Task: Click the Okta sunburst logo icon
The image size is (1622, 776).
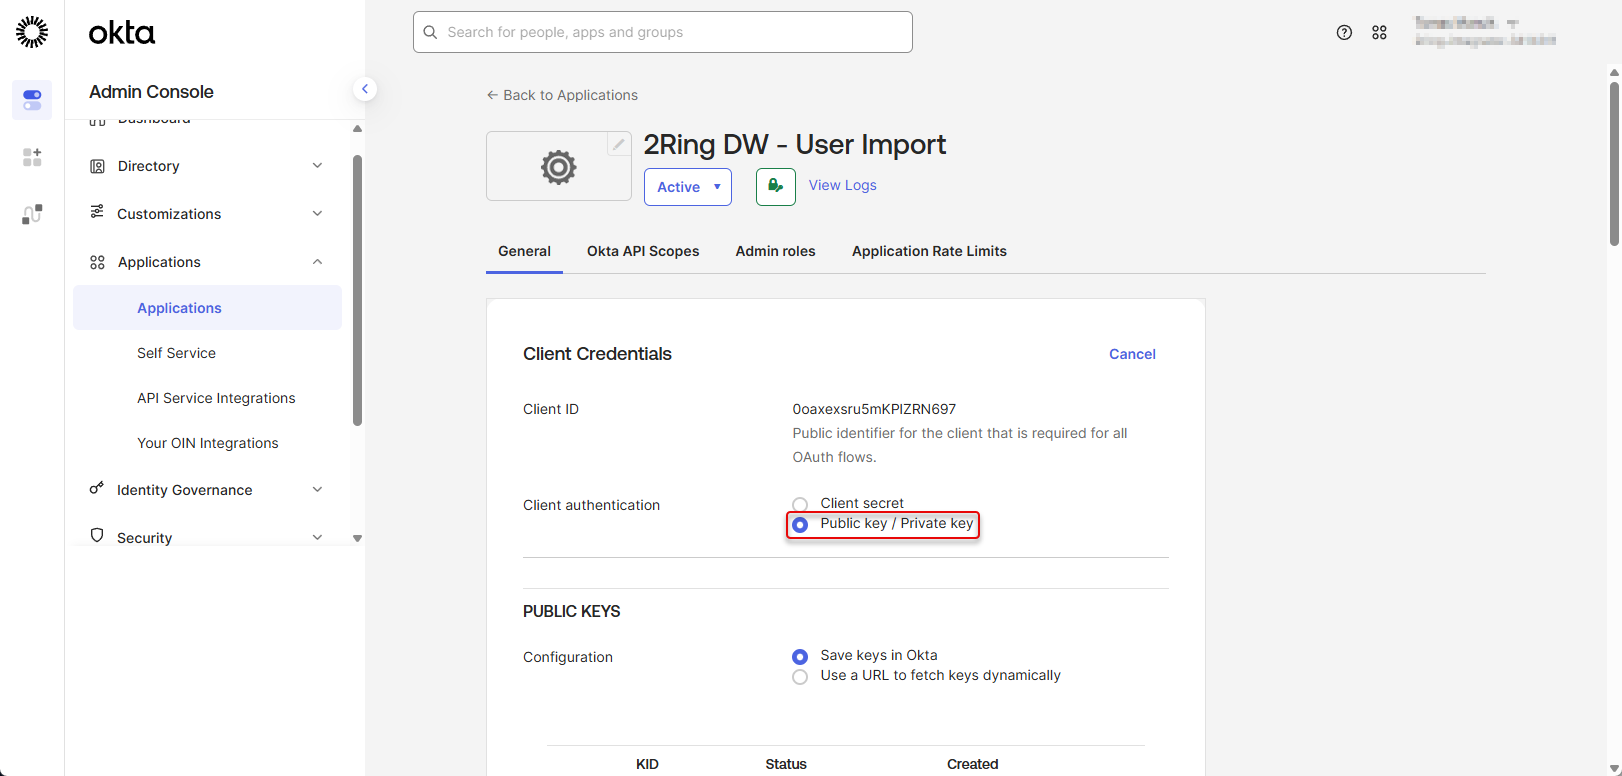Action: [32, 32]
